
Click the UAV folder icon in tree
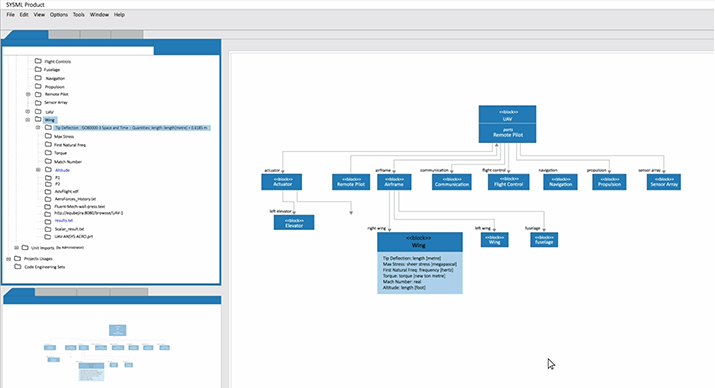click(38, 111)
